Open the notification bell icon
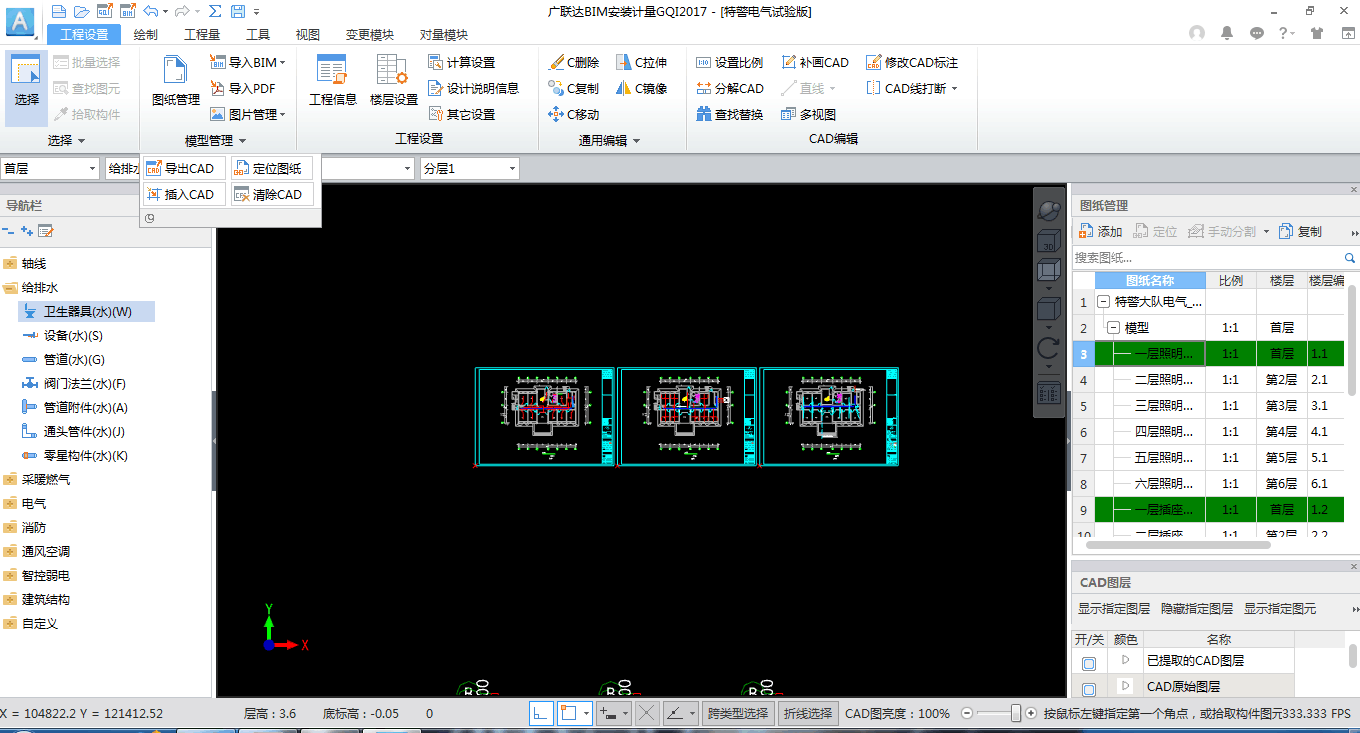This screenshot has width=1360, height=733. [1227, 33]
